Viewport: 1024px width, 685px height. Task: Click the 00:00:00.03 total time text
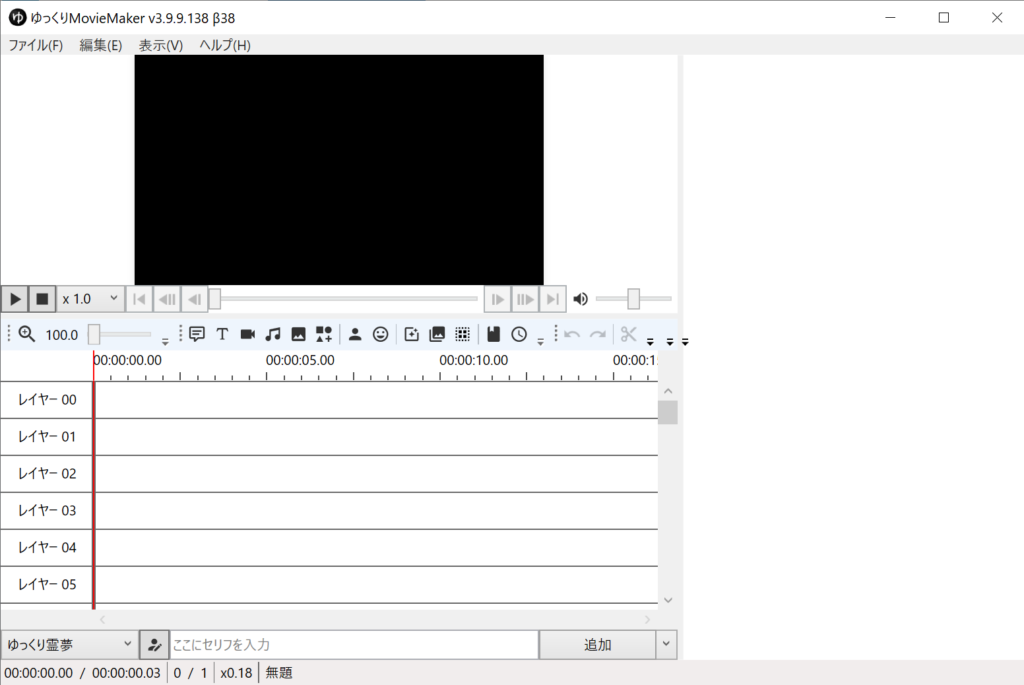126,673
